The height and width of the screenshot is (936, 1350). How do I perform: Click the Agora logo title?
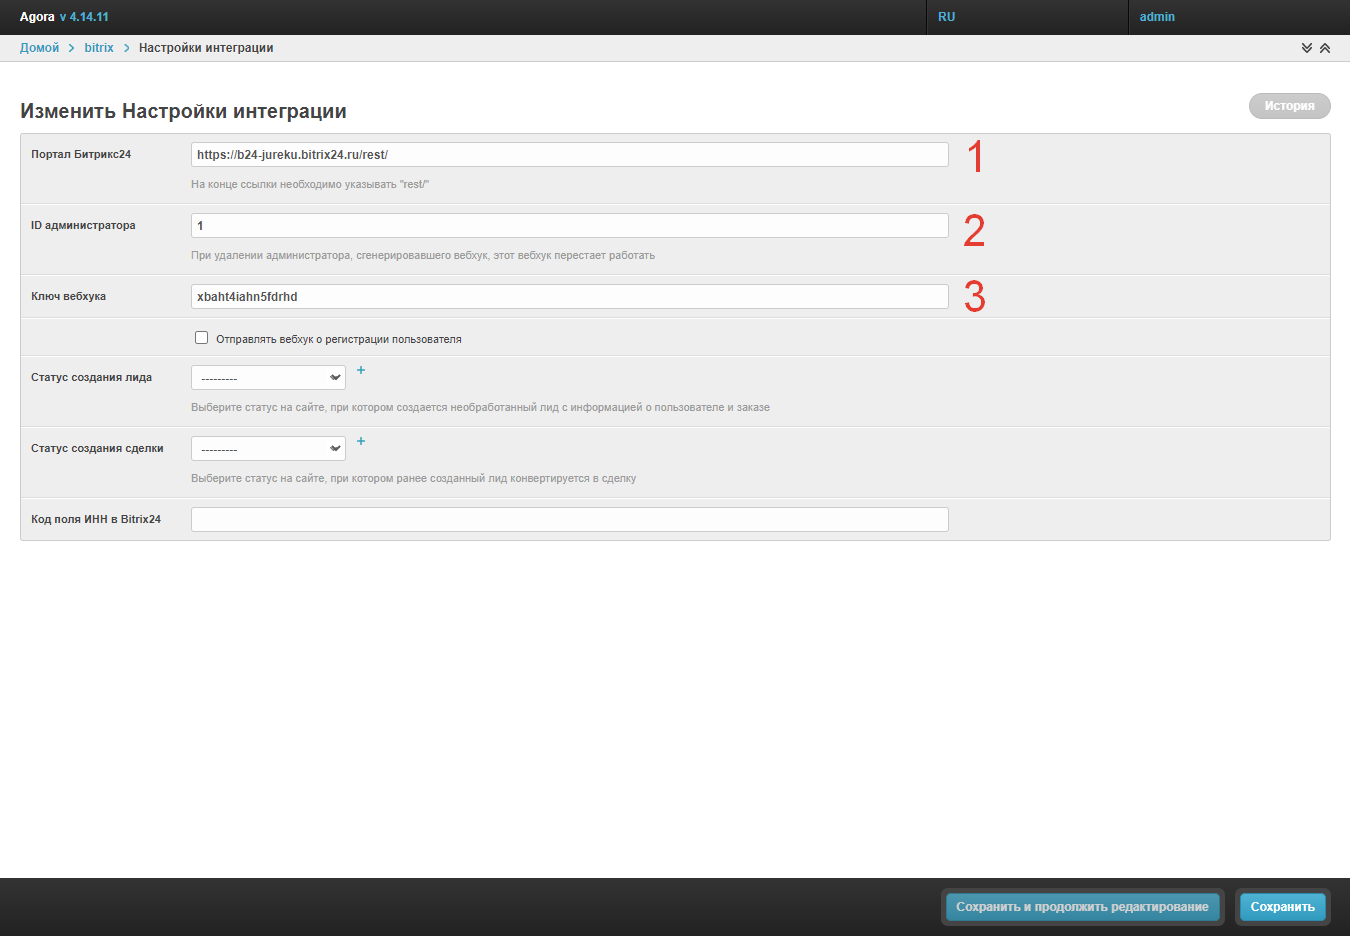(x=37, y=17)
